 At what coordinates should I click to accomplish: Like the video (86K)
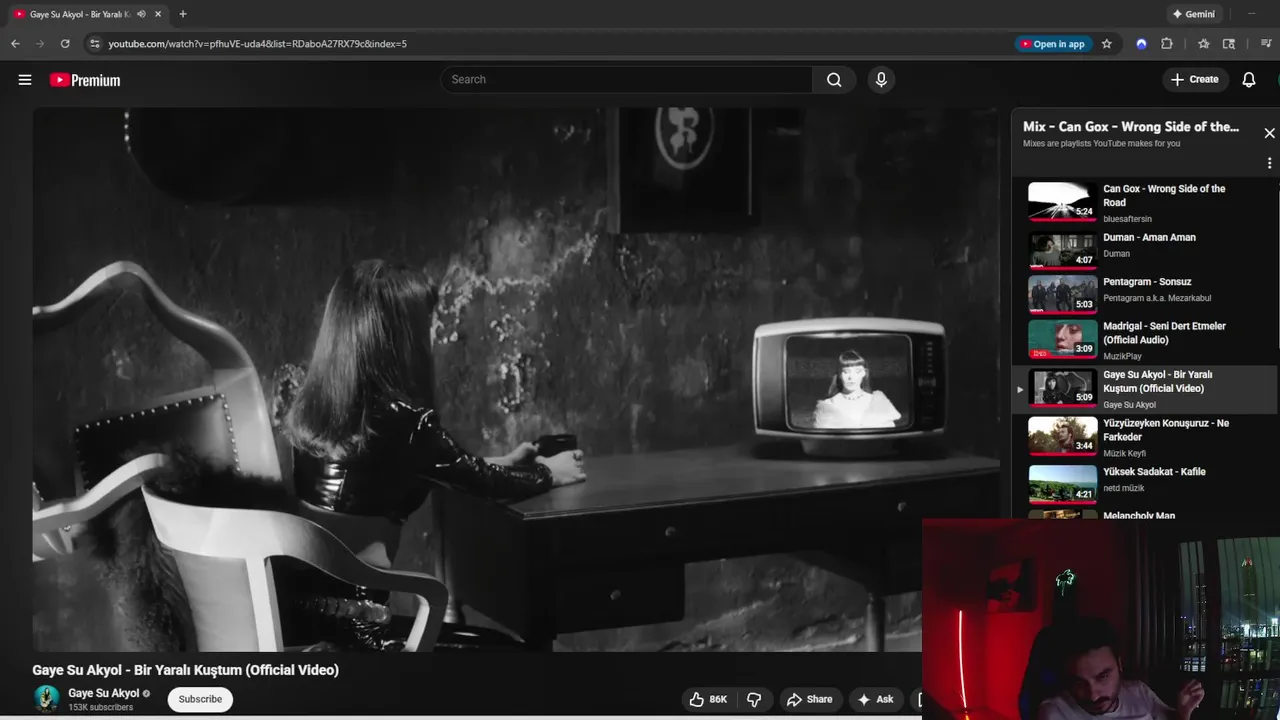coord(707,699)
